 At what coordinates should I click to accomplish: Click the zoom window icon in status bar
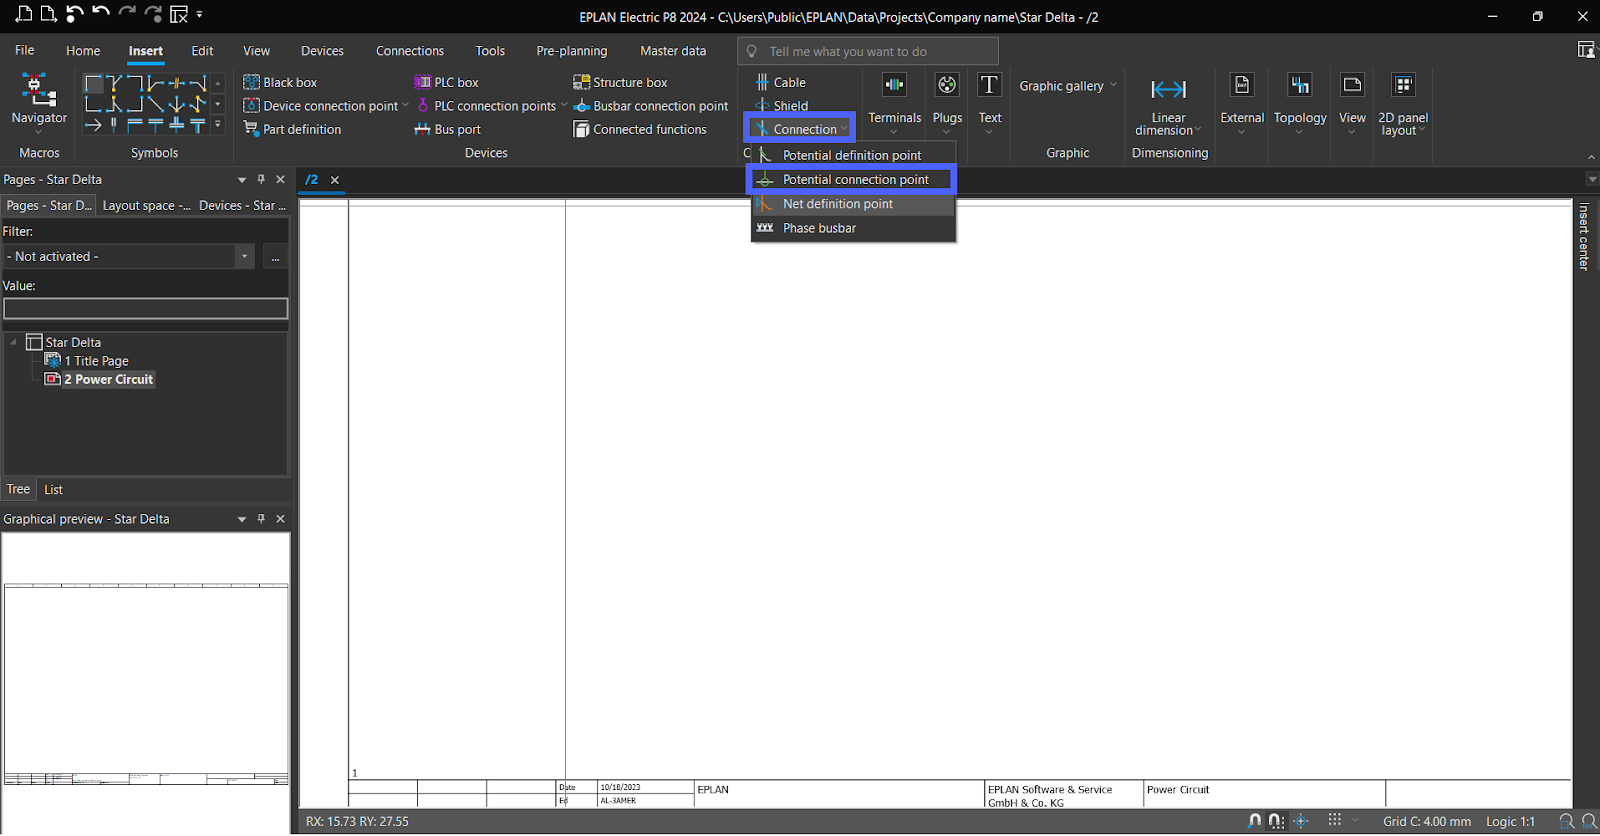(x=1566, y=821)
